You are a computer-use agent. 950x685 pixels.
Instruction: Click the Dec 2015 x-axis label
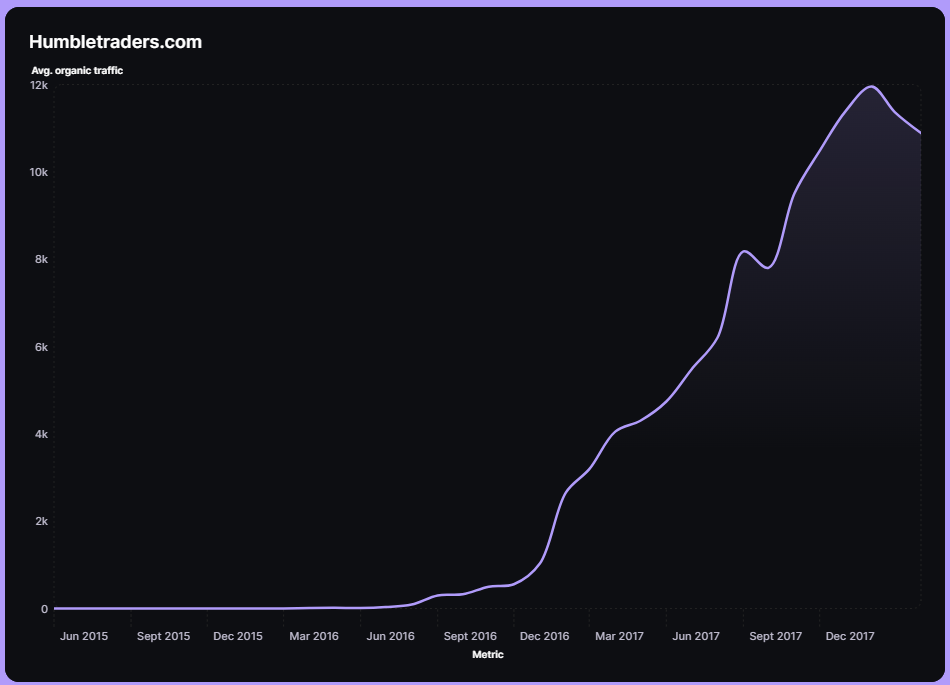tap(238, 636)
